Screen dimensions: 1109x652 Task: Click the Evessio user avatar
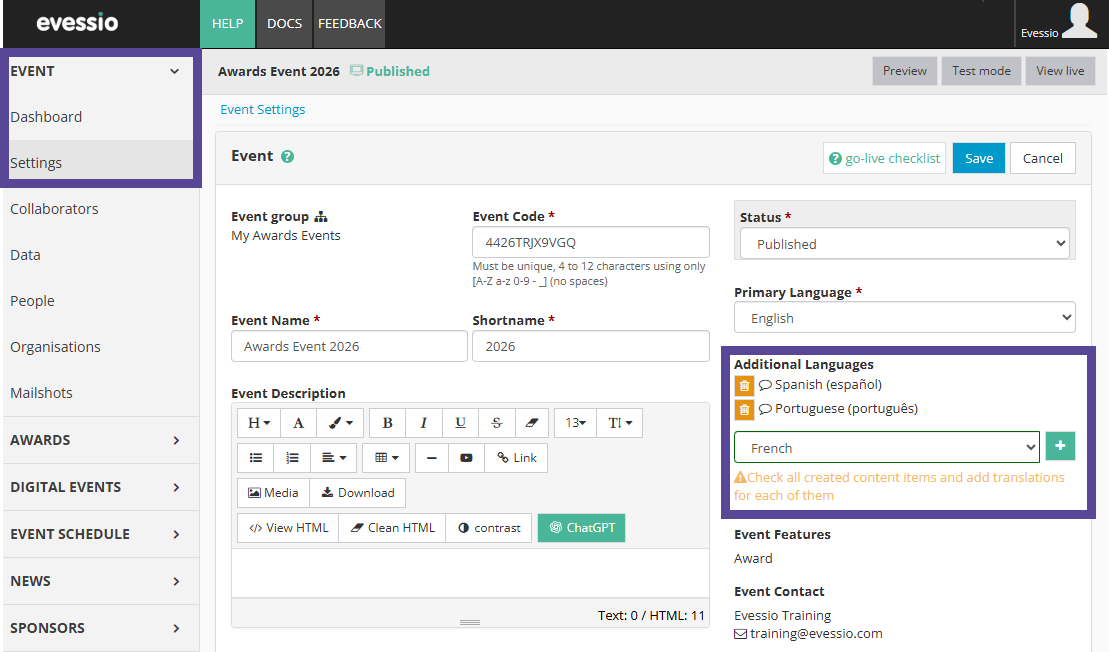(x=1079, y=21)
